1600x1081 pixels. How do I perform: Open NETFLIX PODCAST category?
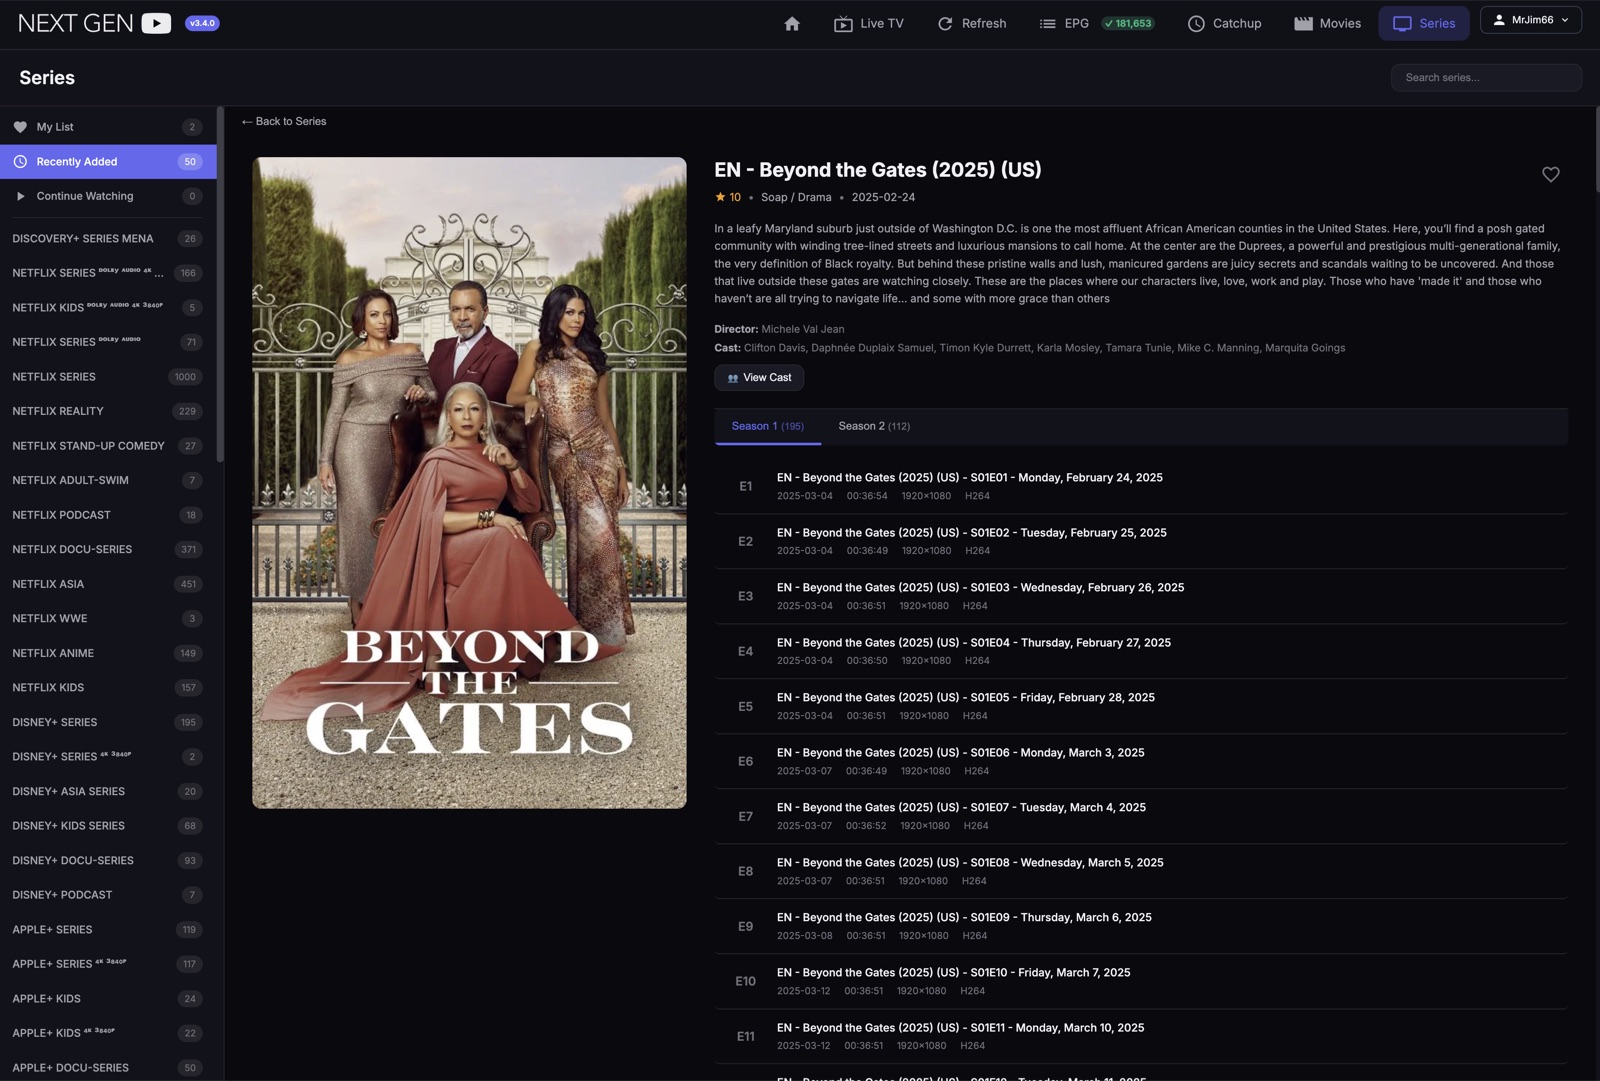click(x=108, y=515)
